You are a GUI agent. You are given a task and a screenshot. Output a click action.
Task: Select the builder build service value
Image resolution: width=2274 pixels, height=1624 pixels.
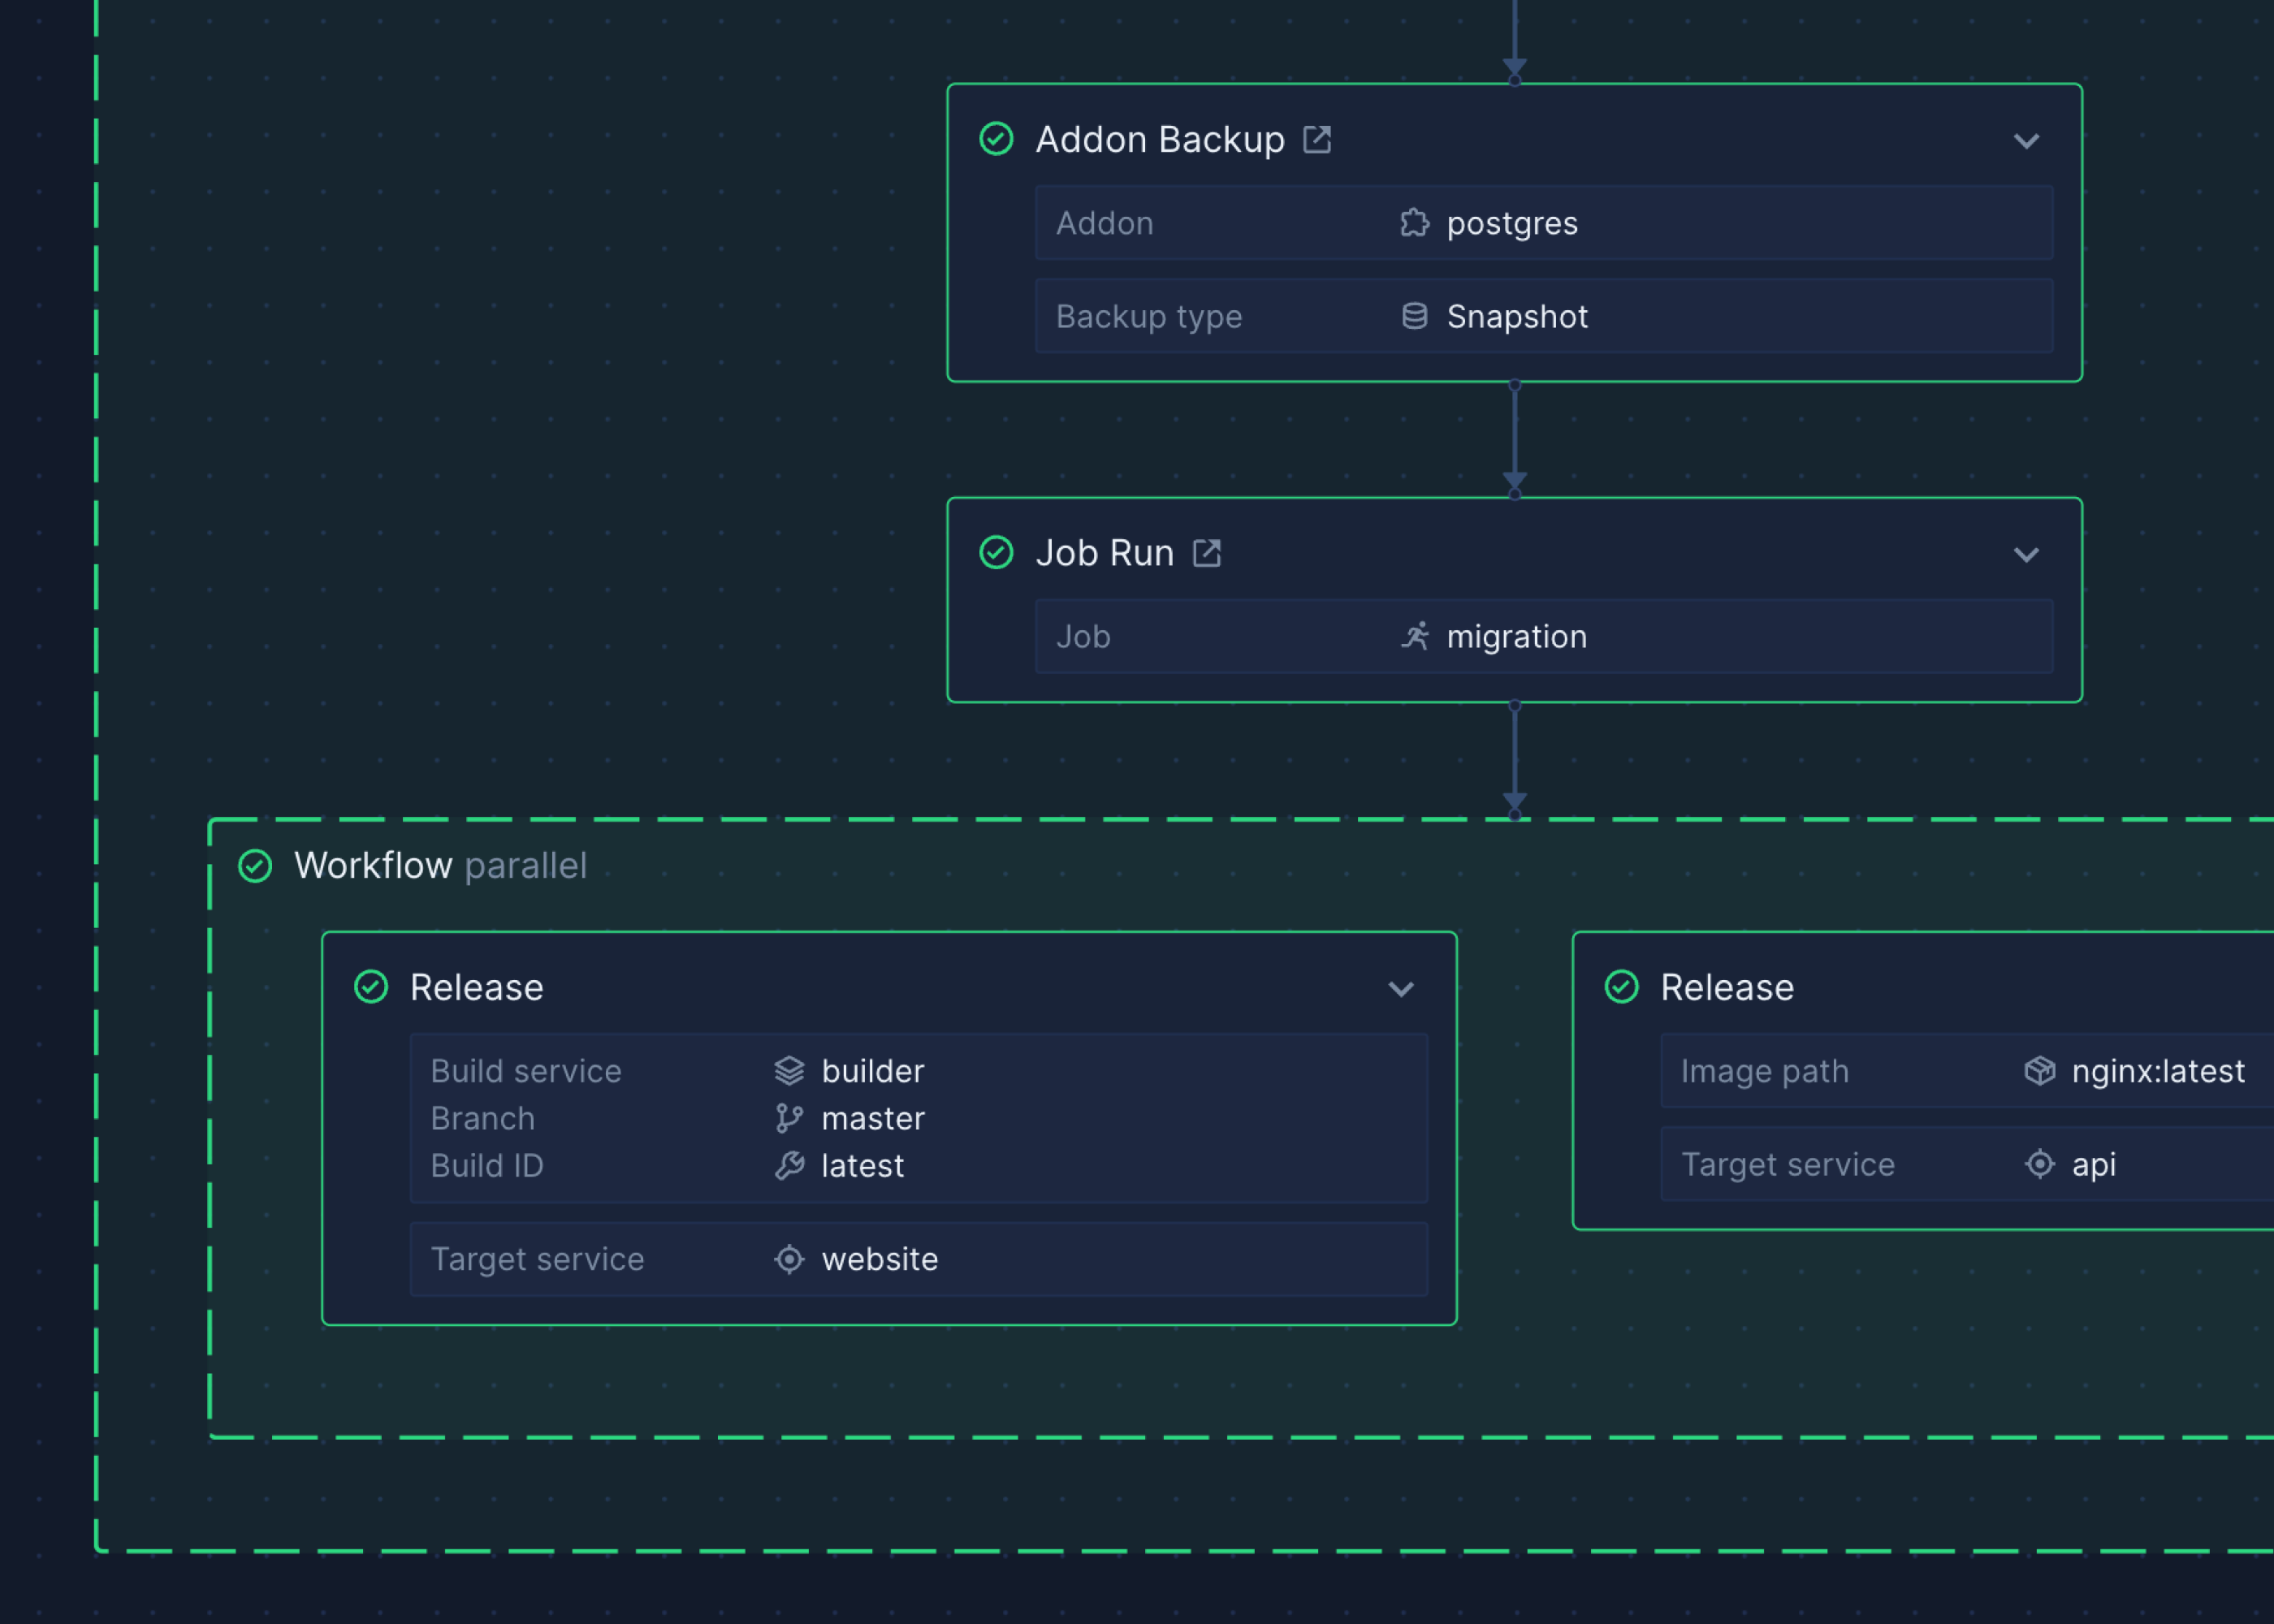[873, 1071]
